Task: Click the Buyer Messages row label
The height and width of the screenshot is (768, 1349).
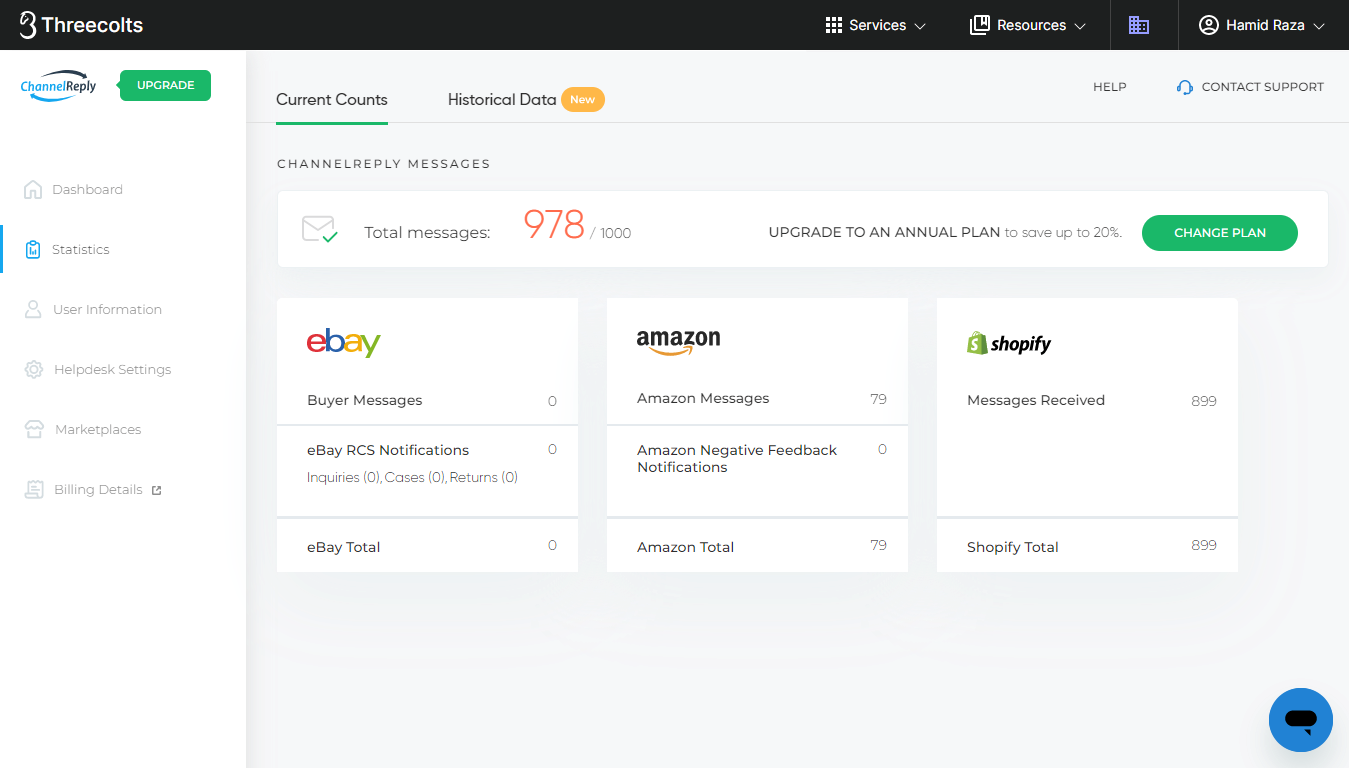Action: coord(365,400)
